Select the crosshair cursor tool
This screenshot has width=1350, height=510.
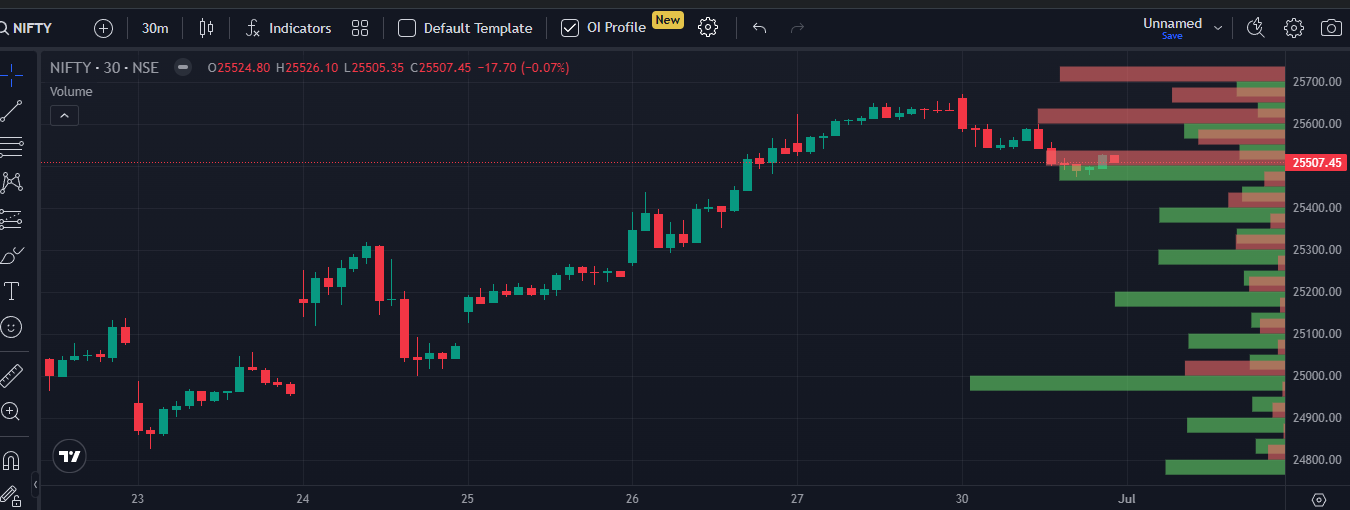(x=12, y=76)
